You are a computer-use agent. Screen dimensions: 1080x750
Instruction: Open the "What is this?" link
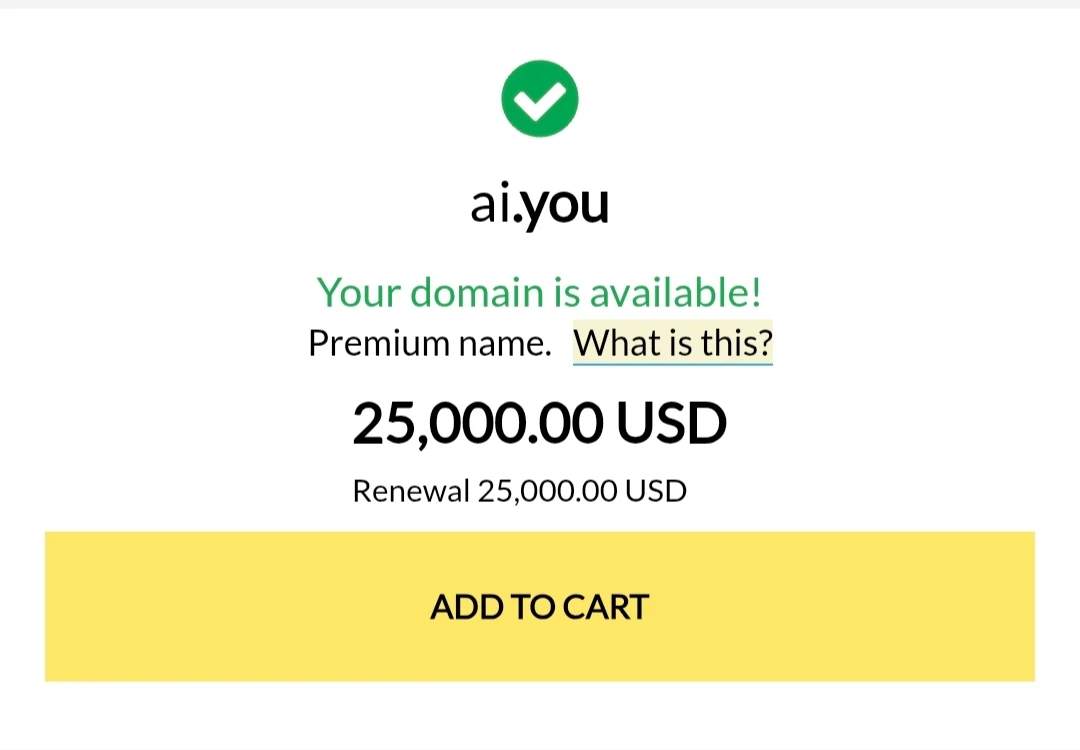[672, 343]
